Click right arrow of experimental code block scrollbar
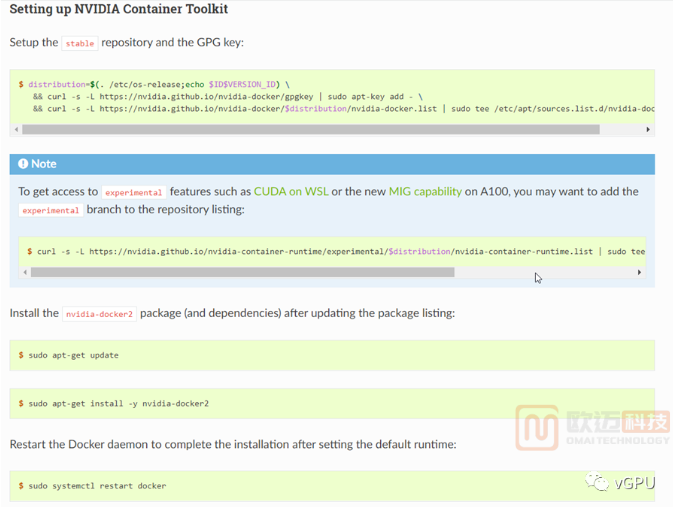The height and width of the screenshot is (507, 673). pyautogui.click(x=639, y=272)
